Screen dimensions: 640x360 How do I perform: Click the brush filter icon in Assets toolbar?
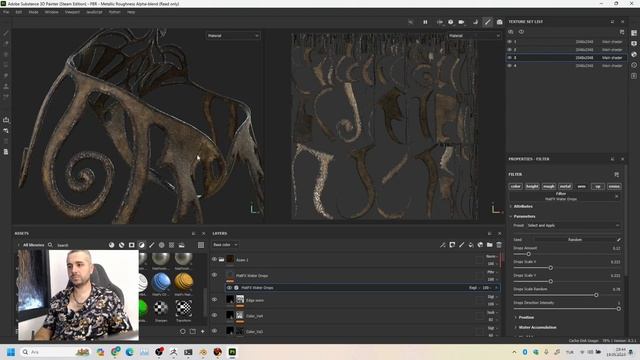tap(151, 245)
